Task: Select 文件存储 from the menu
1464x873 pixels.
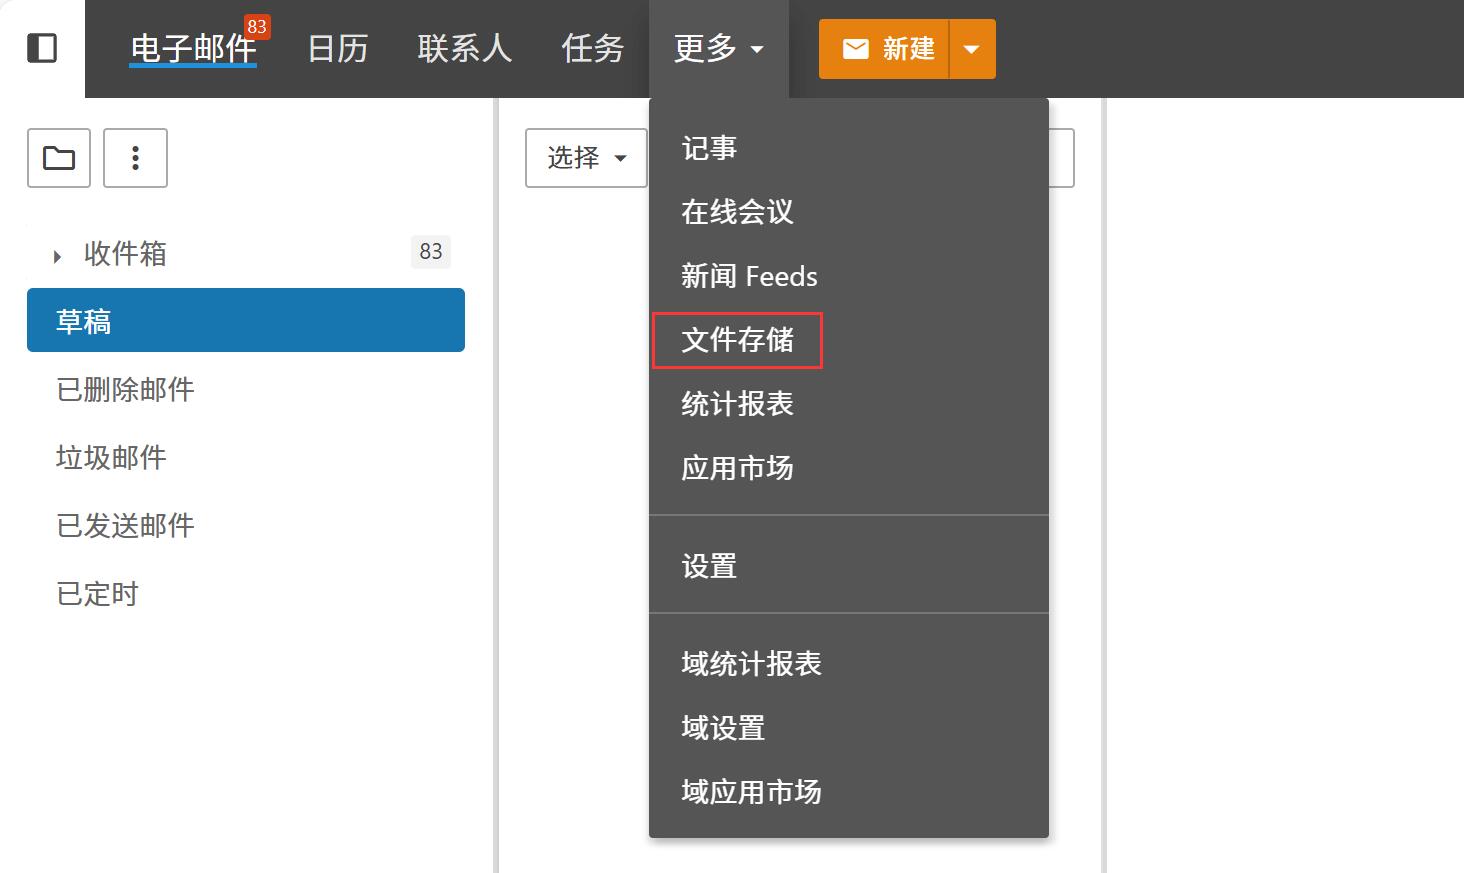Action: click(737, 340)
